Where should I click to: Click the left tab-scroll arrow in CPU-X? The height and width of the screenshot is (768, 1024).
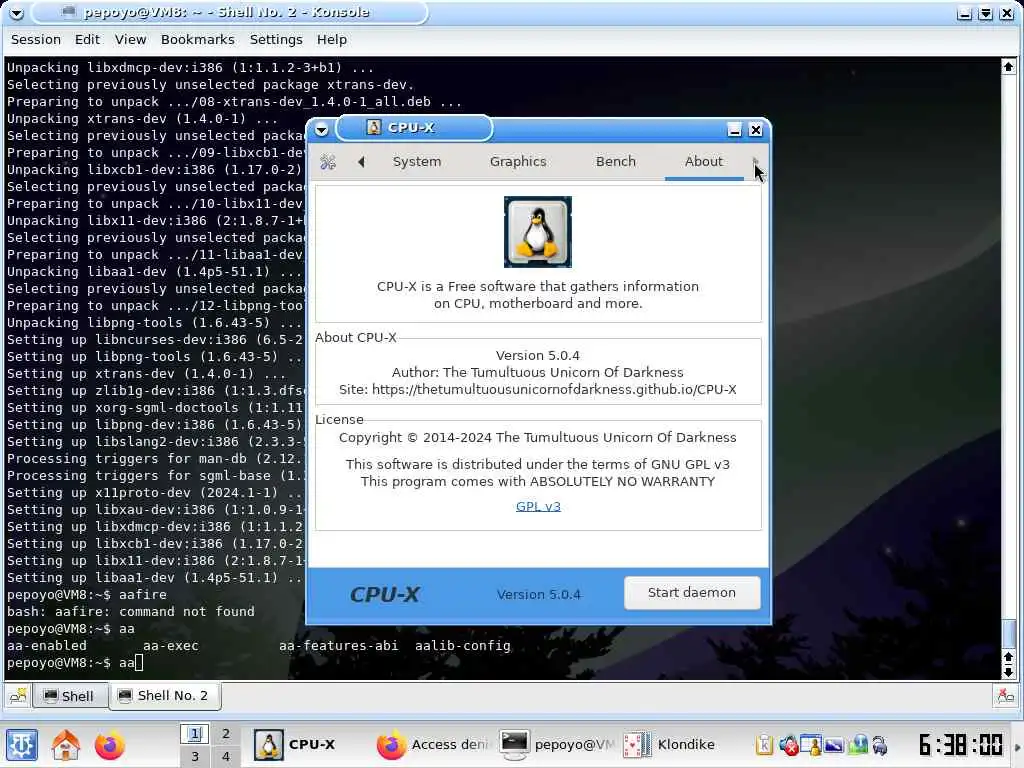click(x=361, y=161)
